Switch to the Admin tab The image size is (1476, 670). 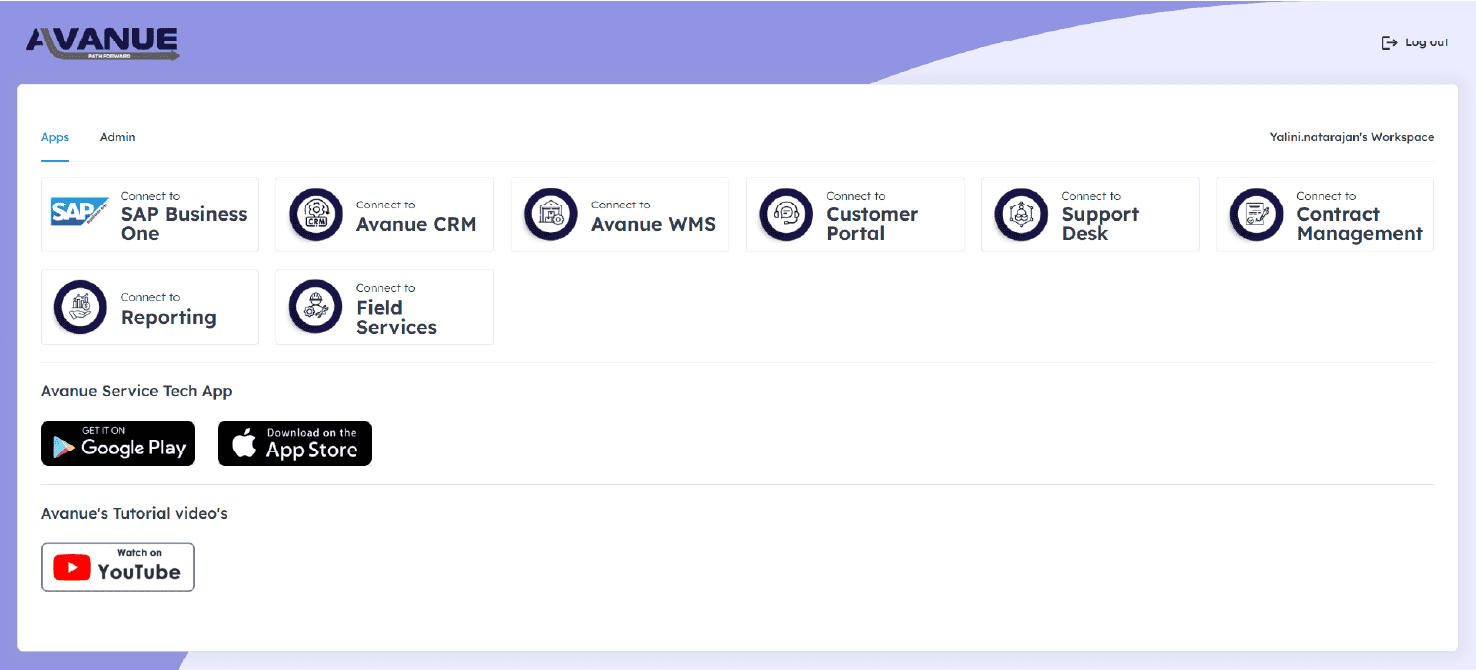pos(117,137)
